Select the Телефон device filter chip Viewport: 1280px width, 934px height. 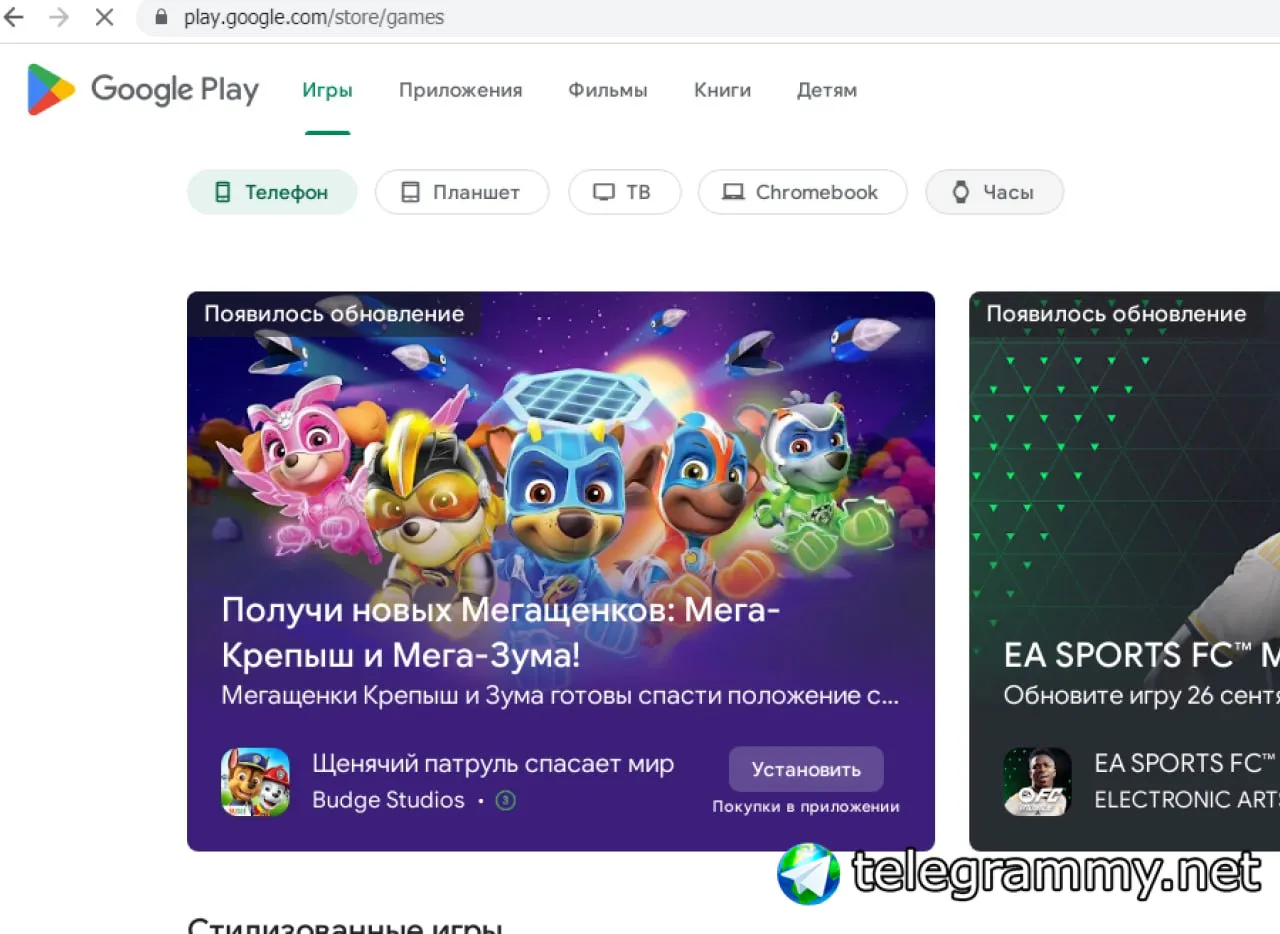pyautogui.click(x=272, y=192)
